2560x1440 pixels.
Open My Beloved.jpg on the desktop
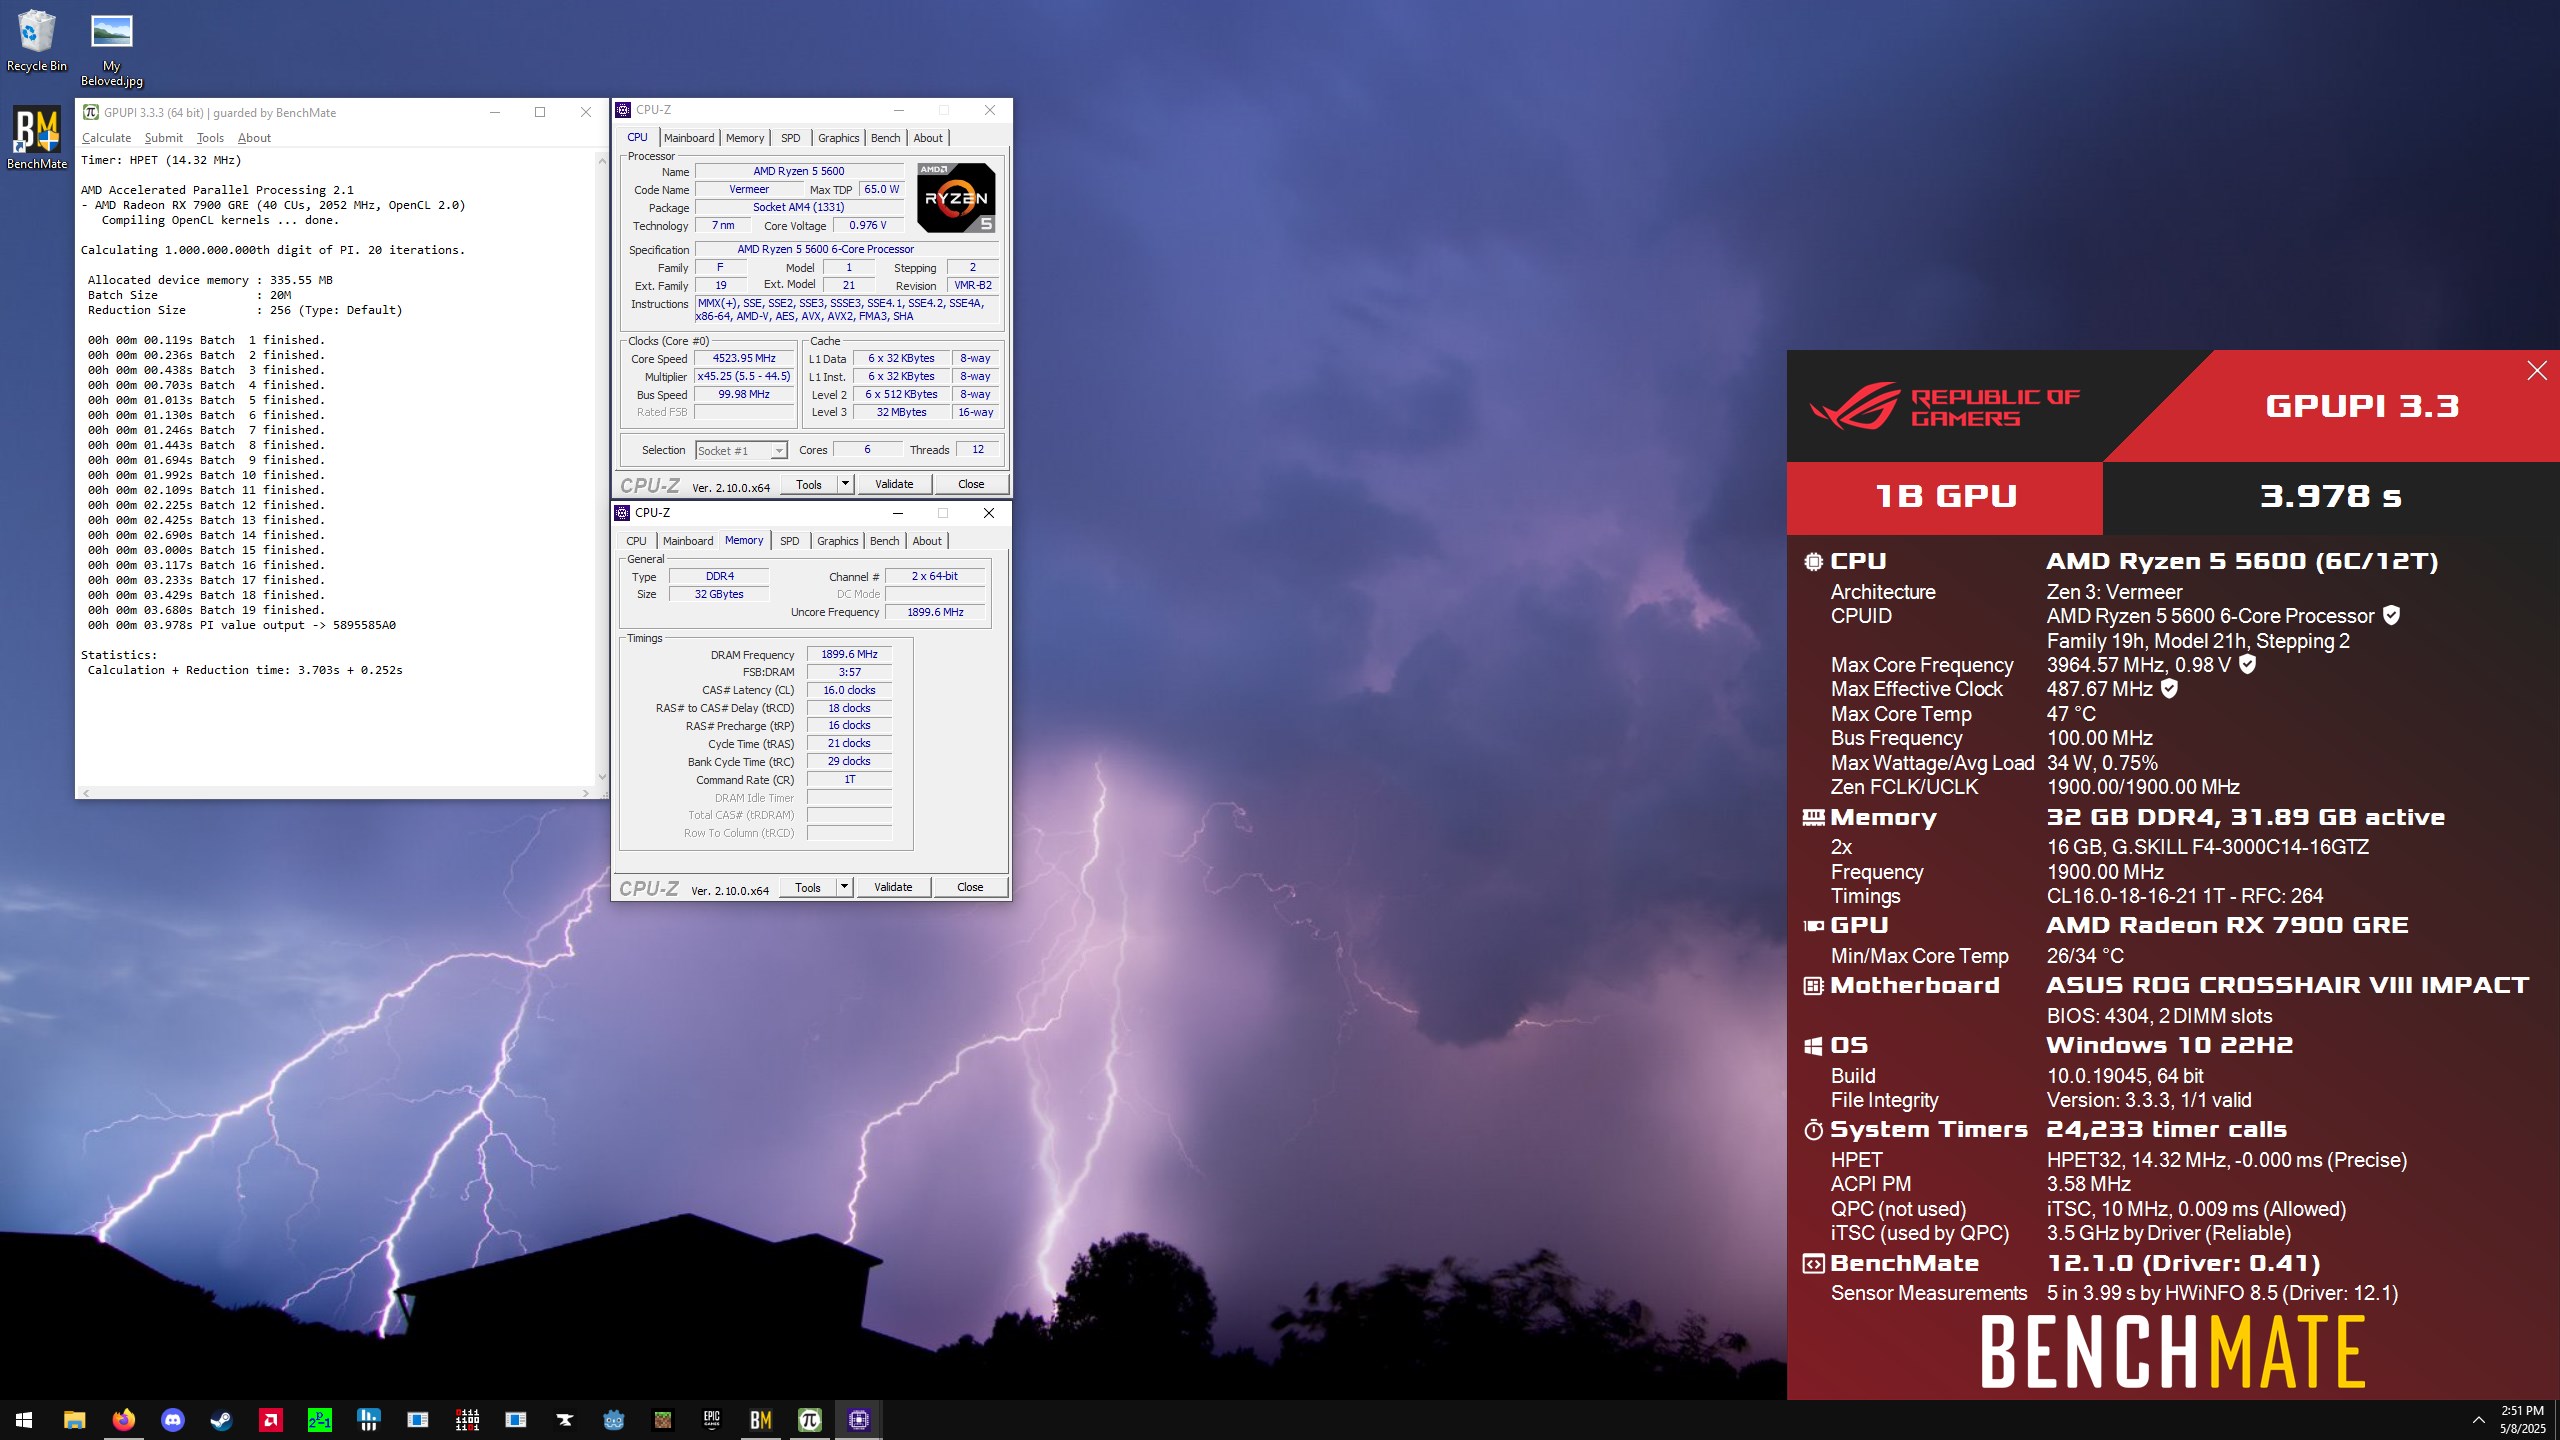pos(111,50)
